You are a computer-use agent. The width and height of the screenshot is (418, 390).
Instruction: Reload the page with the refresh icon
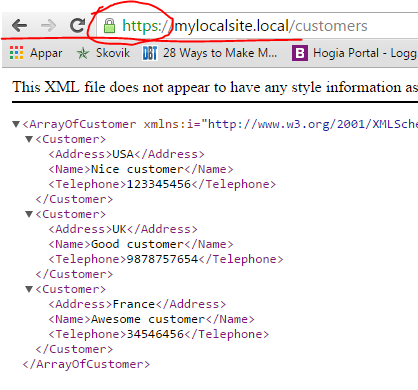point(77,26)
